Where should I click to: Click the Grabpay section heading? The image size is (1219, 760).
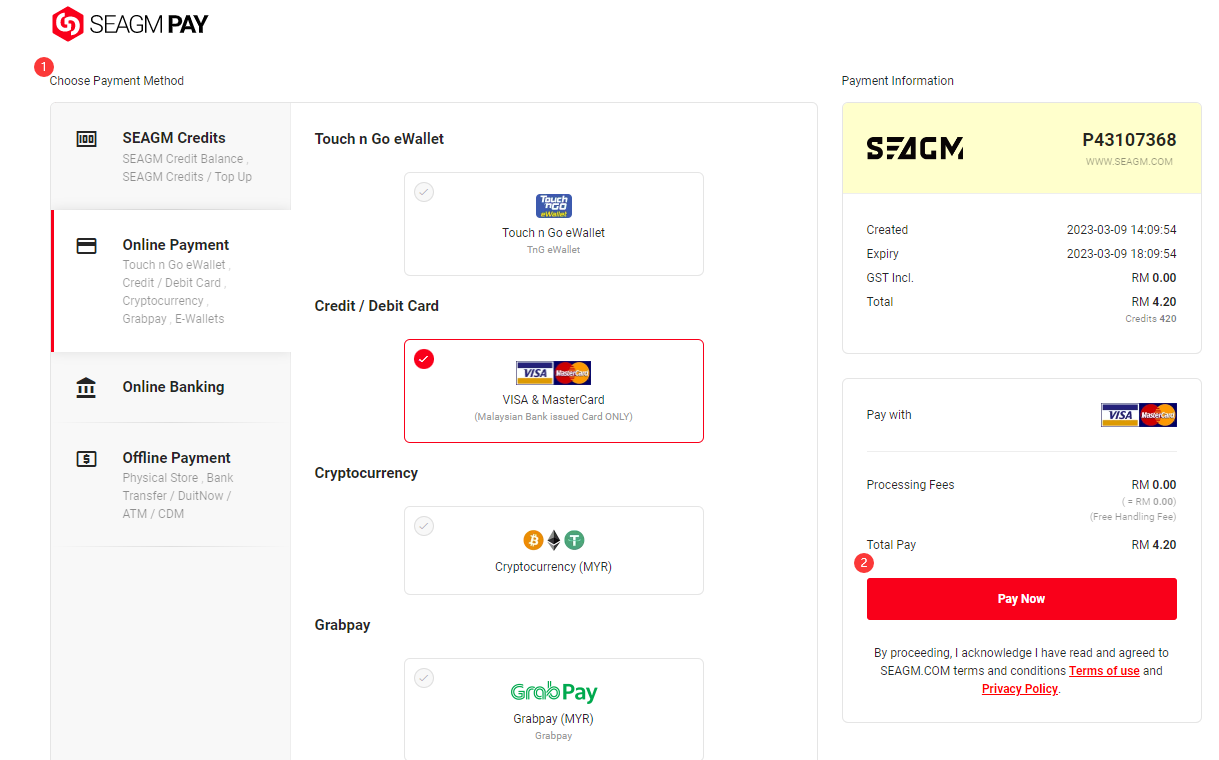[x=342, y=625]
